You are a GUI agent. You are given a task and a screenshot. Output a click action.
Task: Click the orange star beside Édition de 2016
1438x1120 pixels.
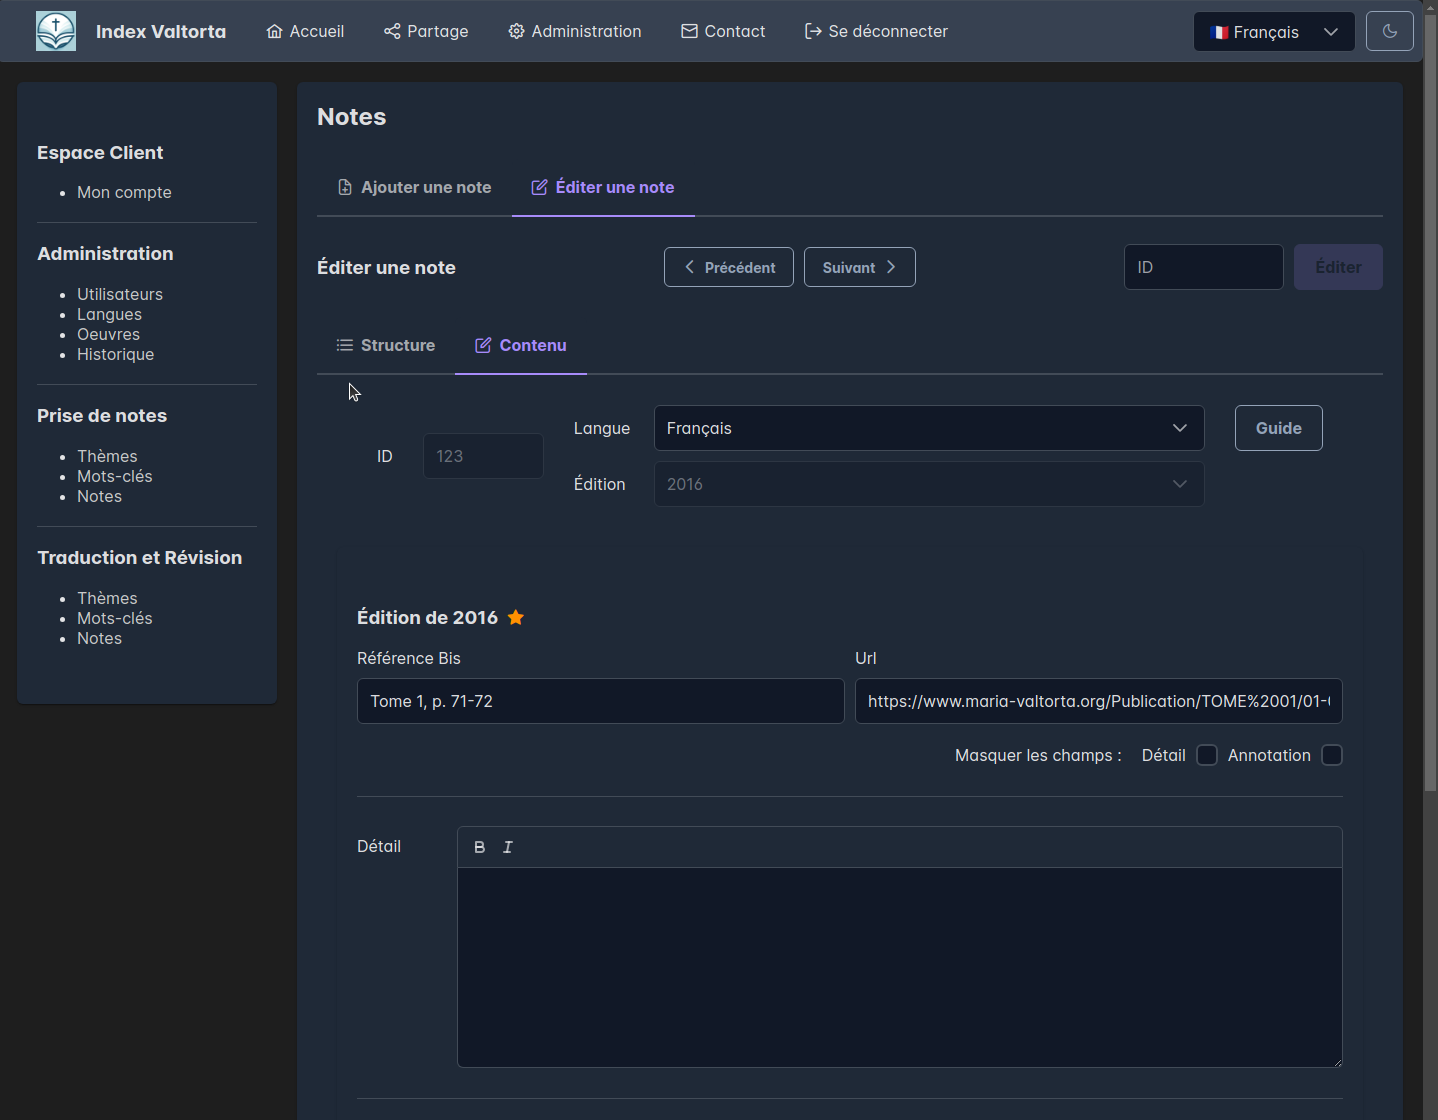click(x=516, y=617)
